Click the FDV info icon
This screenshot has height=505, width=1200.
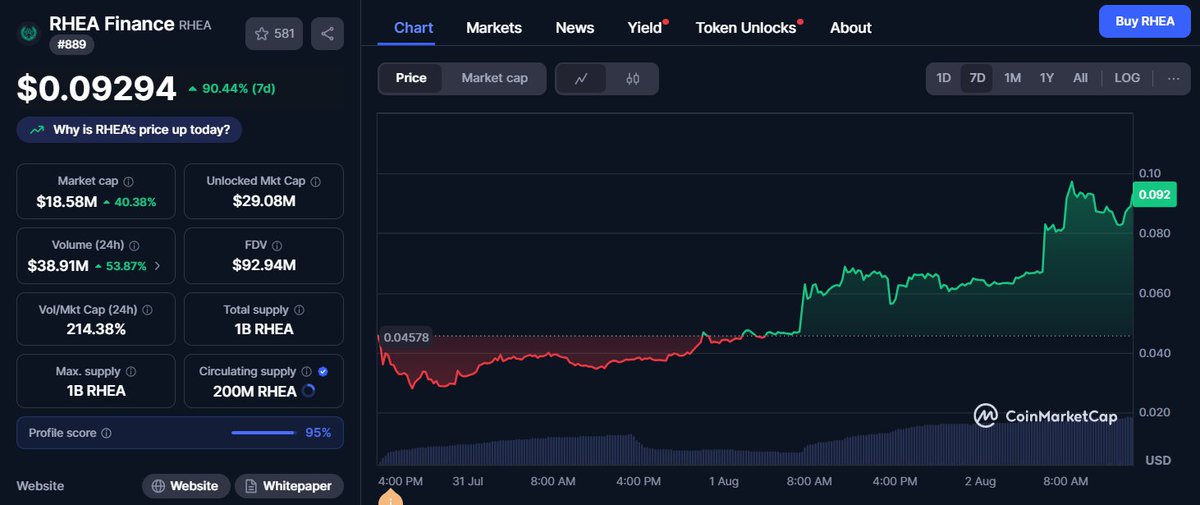(278, 245)
